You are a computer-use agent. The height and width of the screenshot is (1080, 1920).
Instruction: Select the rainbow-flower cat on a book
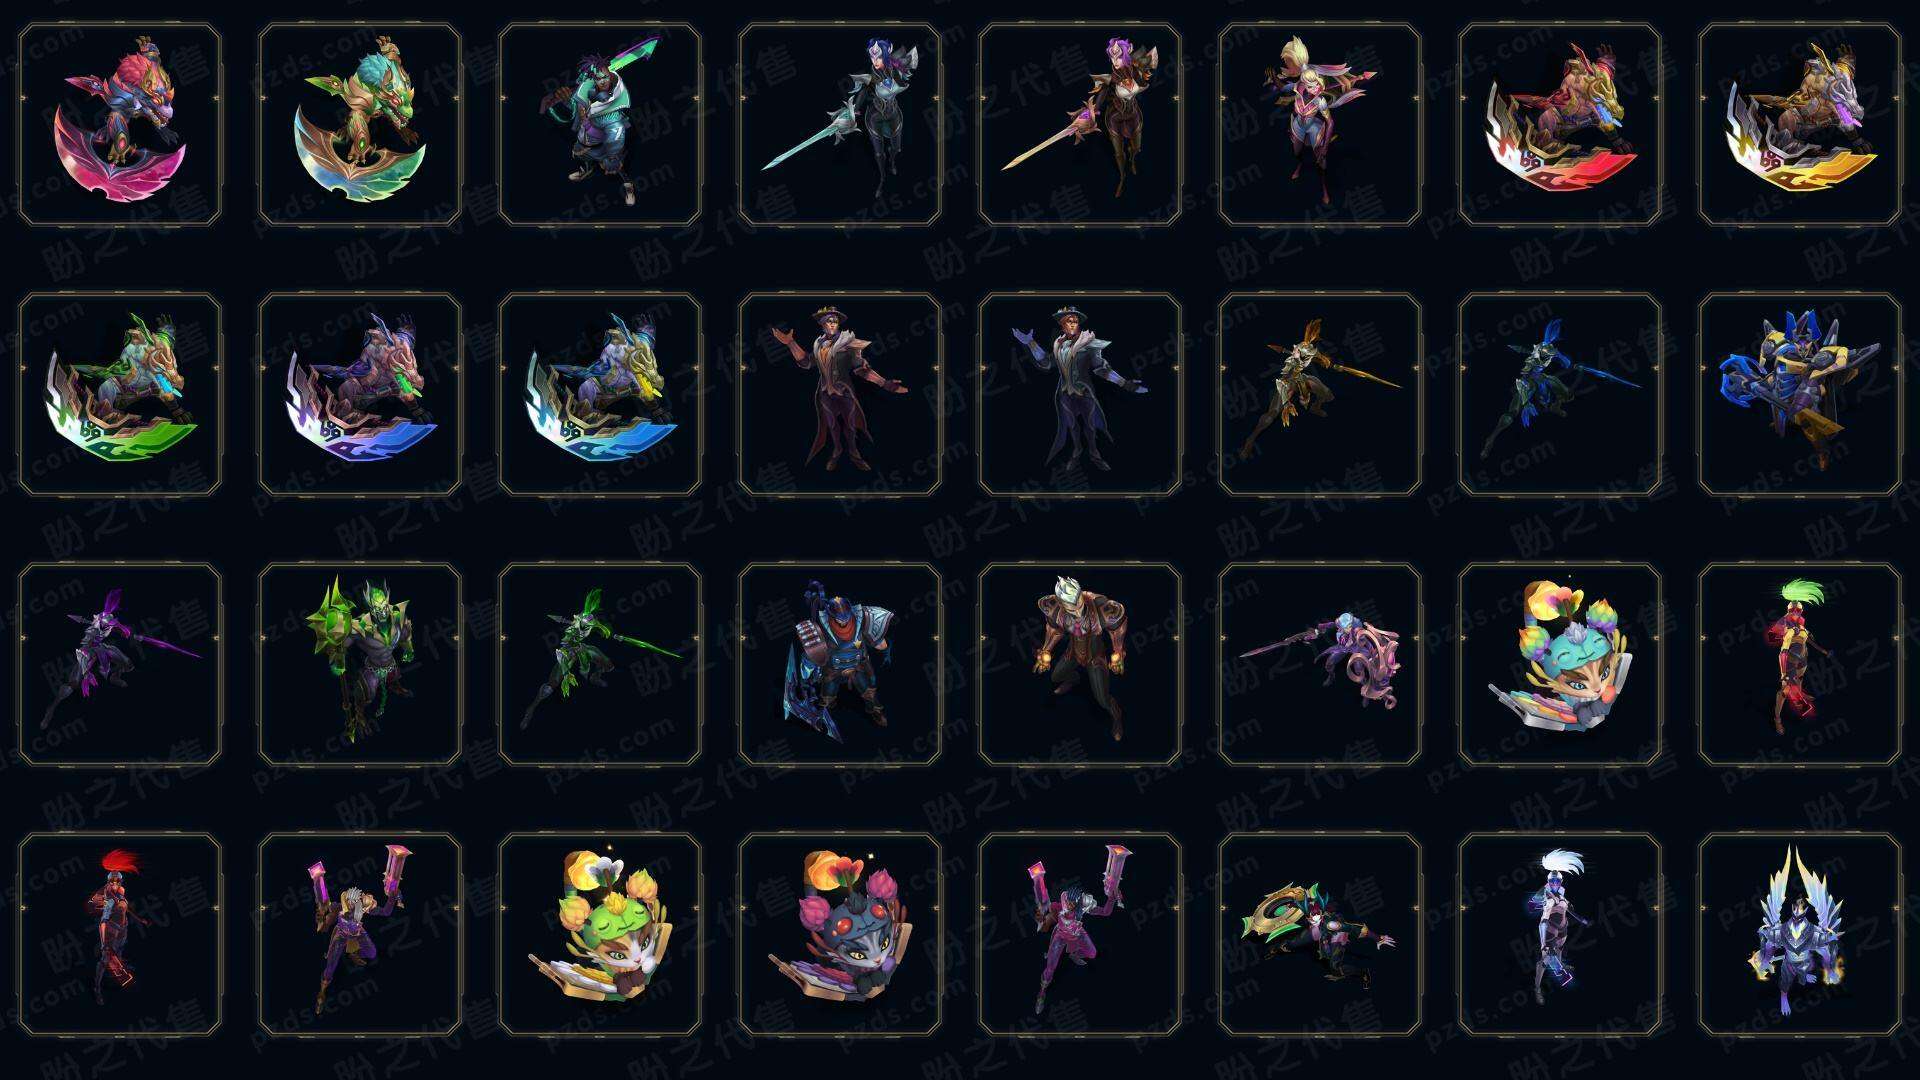pos(1560,664)
